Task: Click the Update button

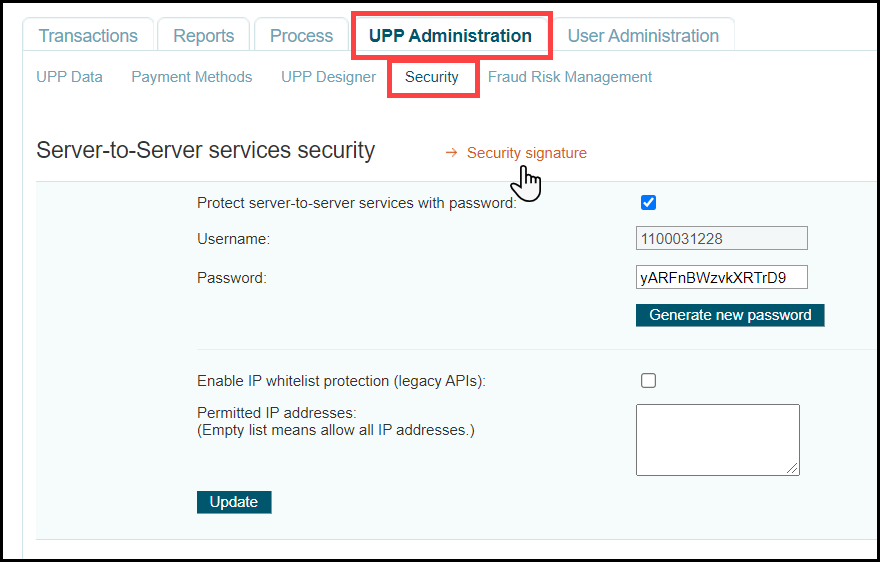Action: click(x=234, y=502)
